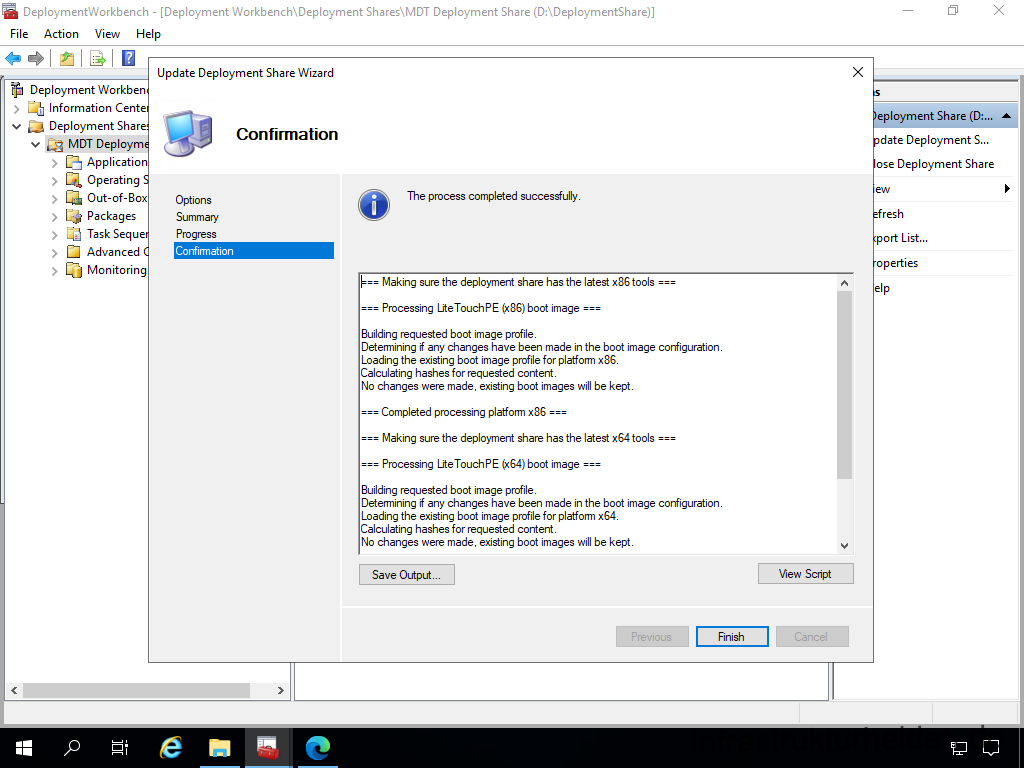Screen dimensions: 1024x768
Task: Click the Information Center folder icon
Action: (x=36, y=108)
